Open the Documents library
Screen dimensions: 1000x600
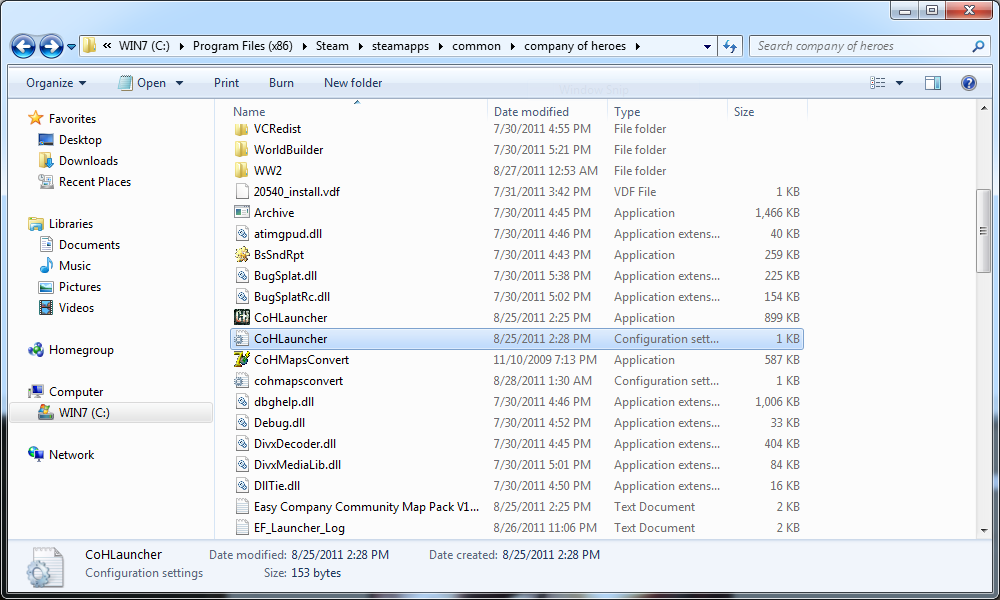(89, 245)
